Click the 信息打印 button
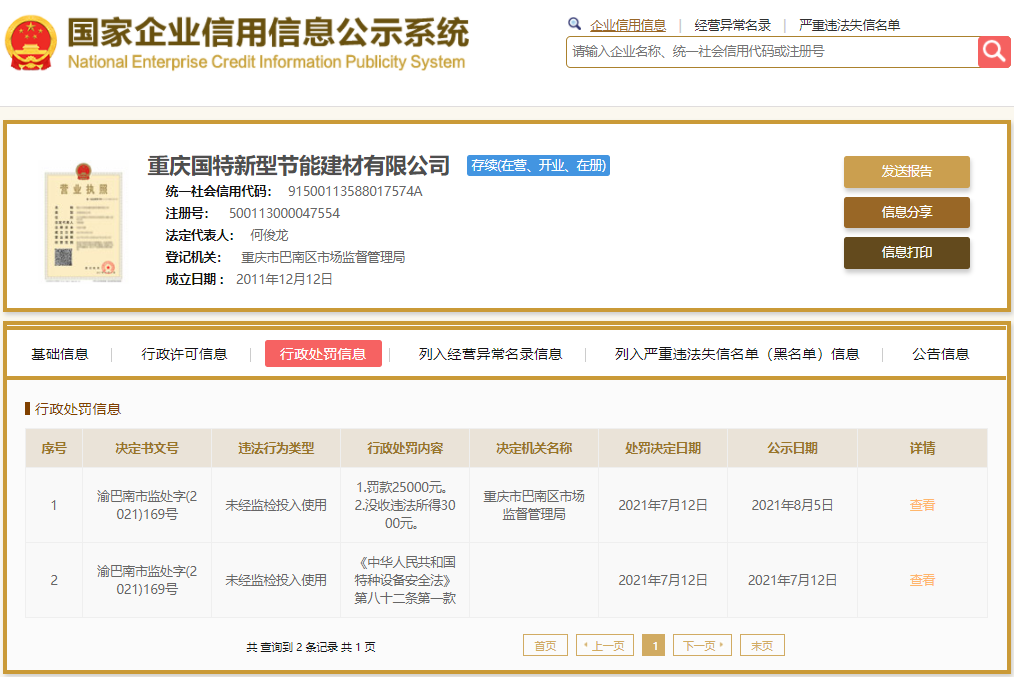 point(907,252)
